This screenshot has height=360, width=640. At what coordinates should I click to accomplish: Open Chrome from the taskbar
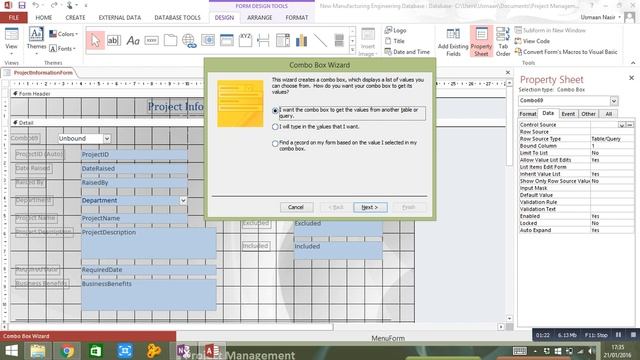pos(67,351)
